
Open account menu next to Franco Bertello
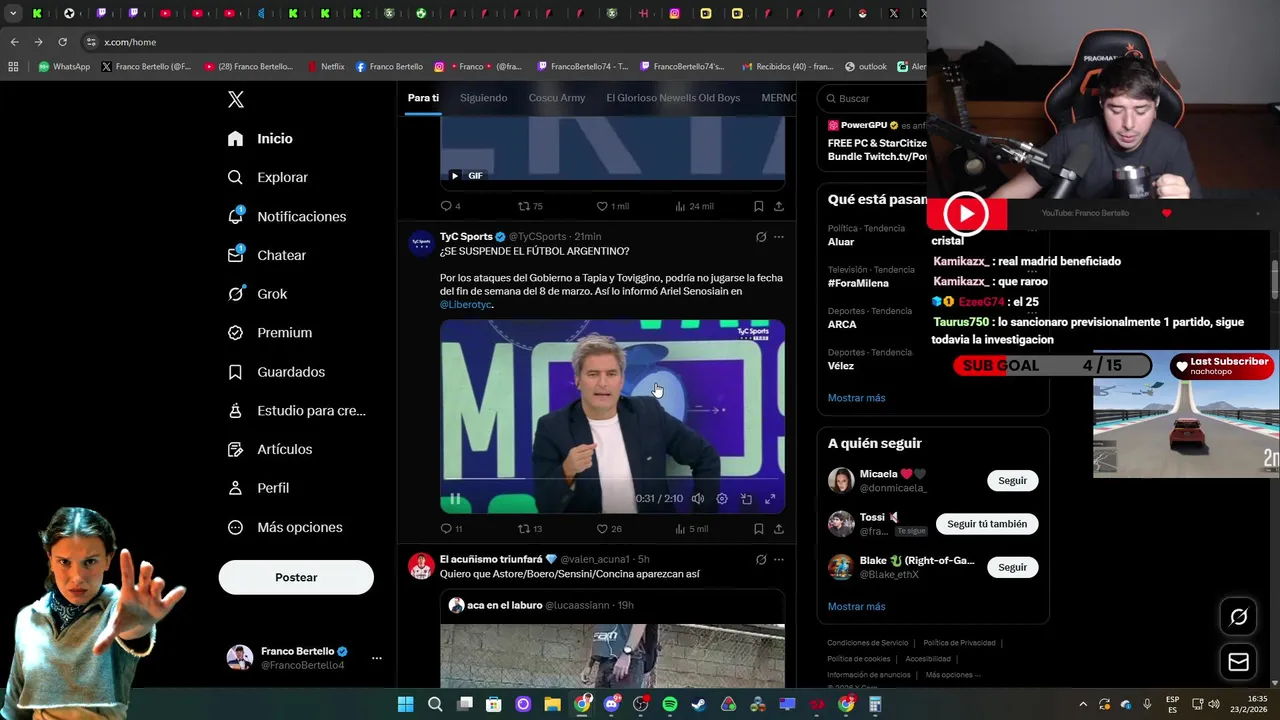pos(377,658)
